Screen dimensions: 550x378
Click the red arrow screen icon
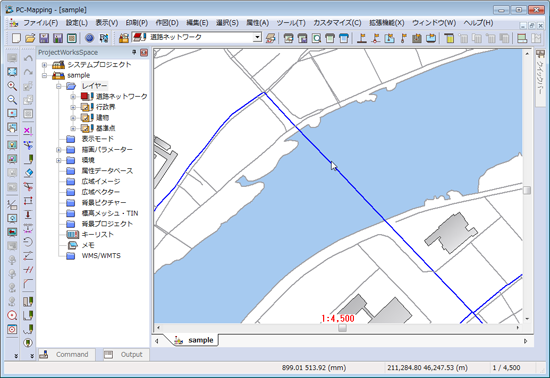pyautogui.click(x=12, y=232)
